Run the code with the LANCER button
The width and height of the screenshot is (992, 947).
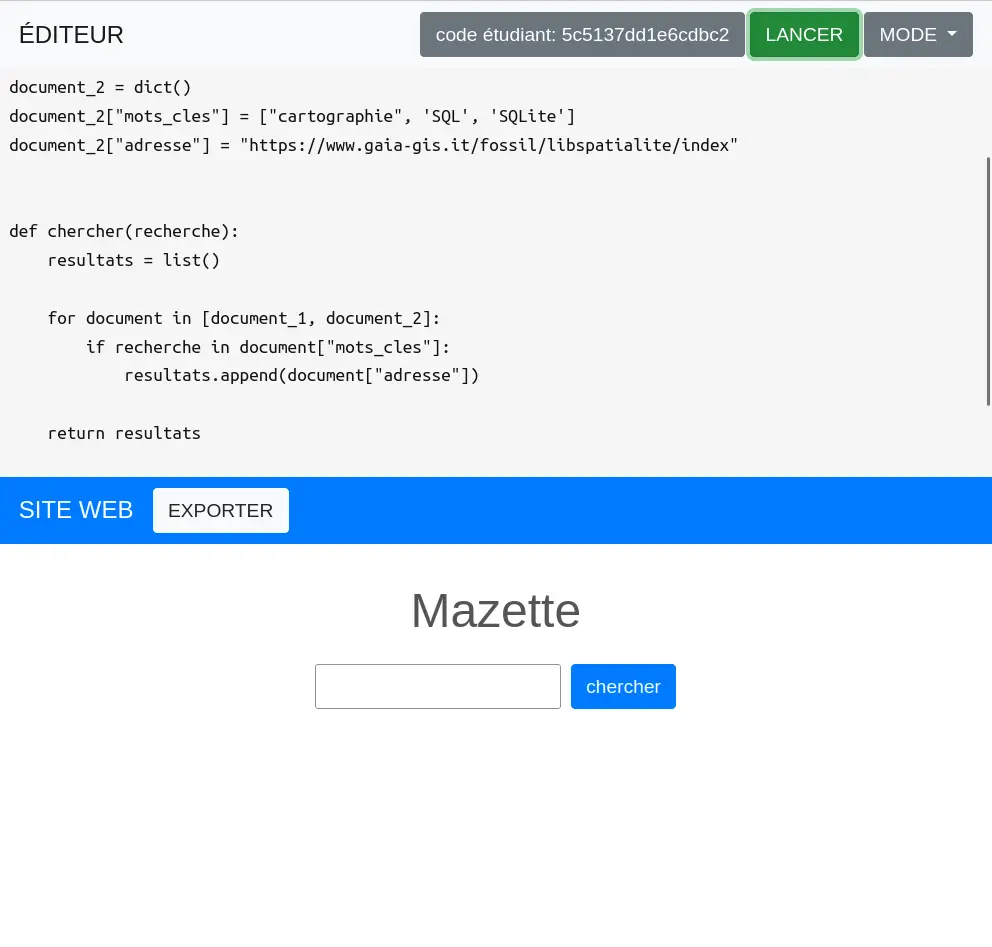[x=804, y=35]
